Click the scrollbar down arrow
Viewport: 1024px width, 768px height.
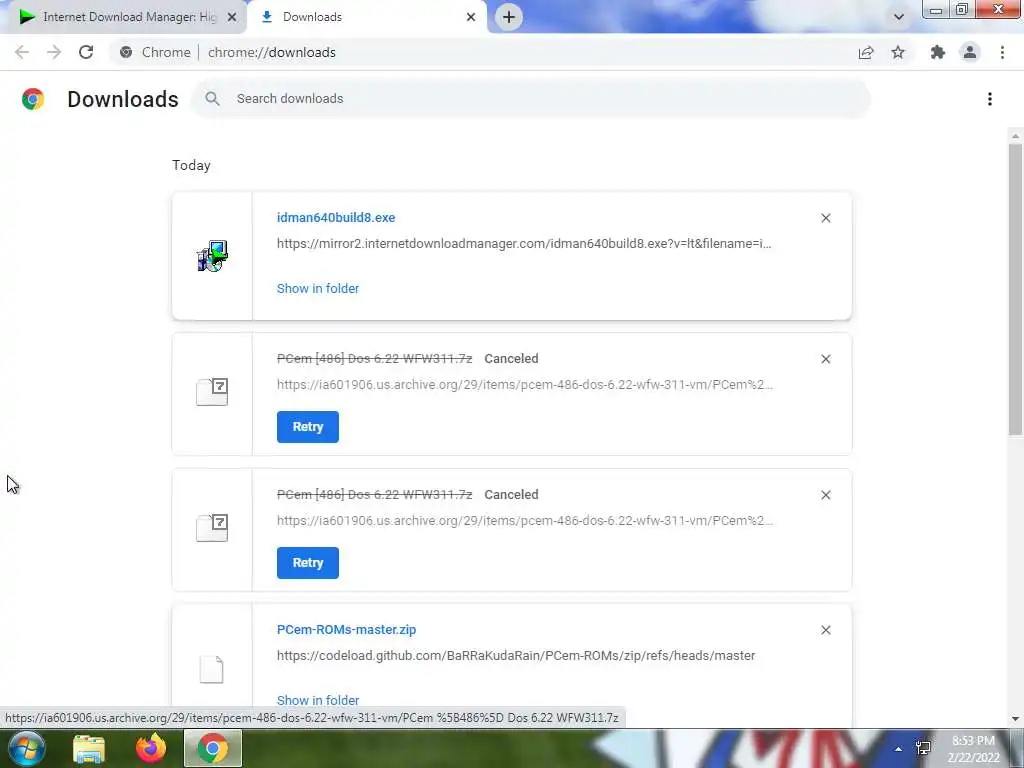1015,719
